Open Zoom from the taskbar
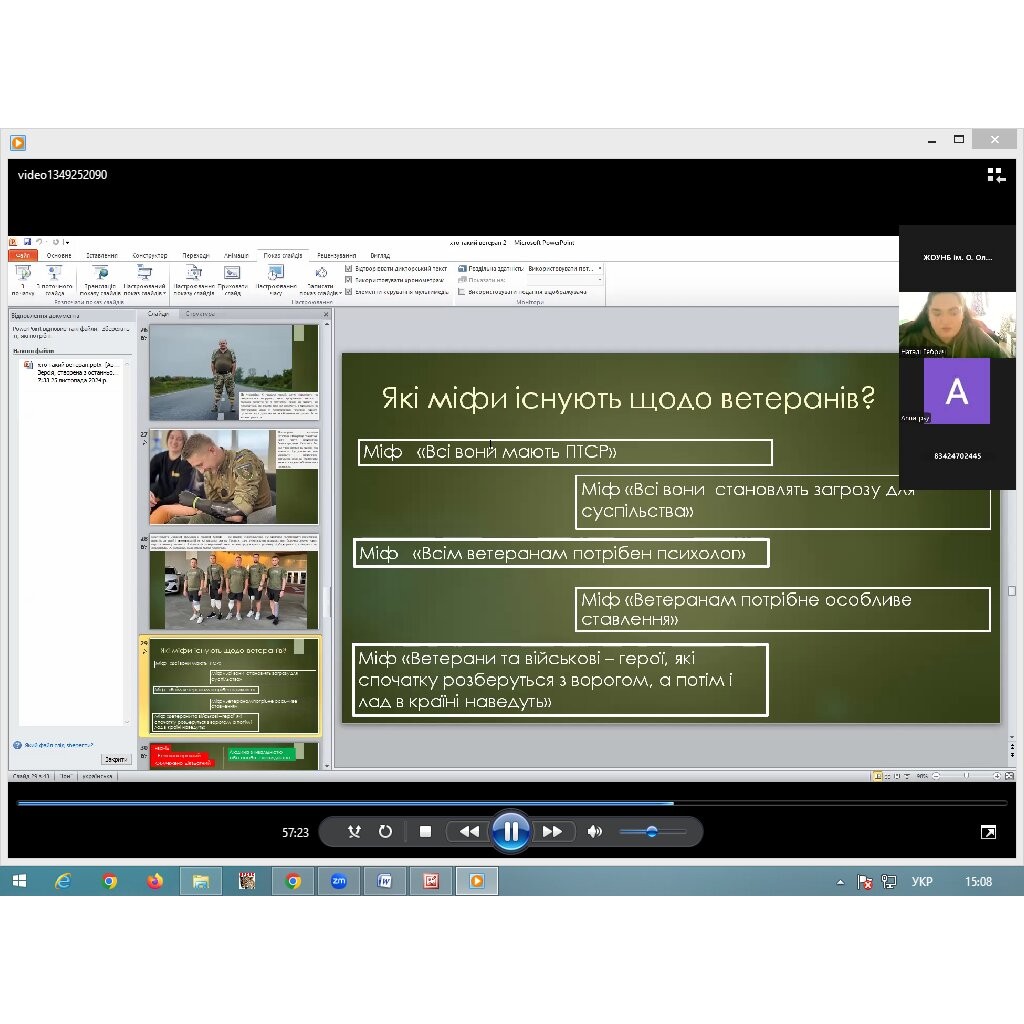 (338, 881)
